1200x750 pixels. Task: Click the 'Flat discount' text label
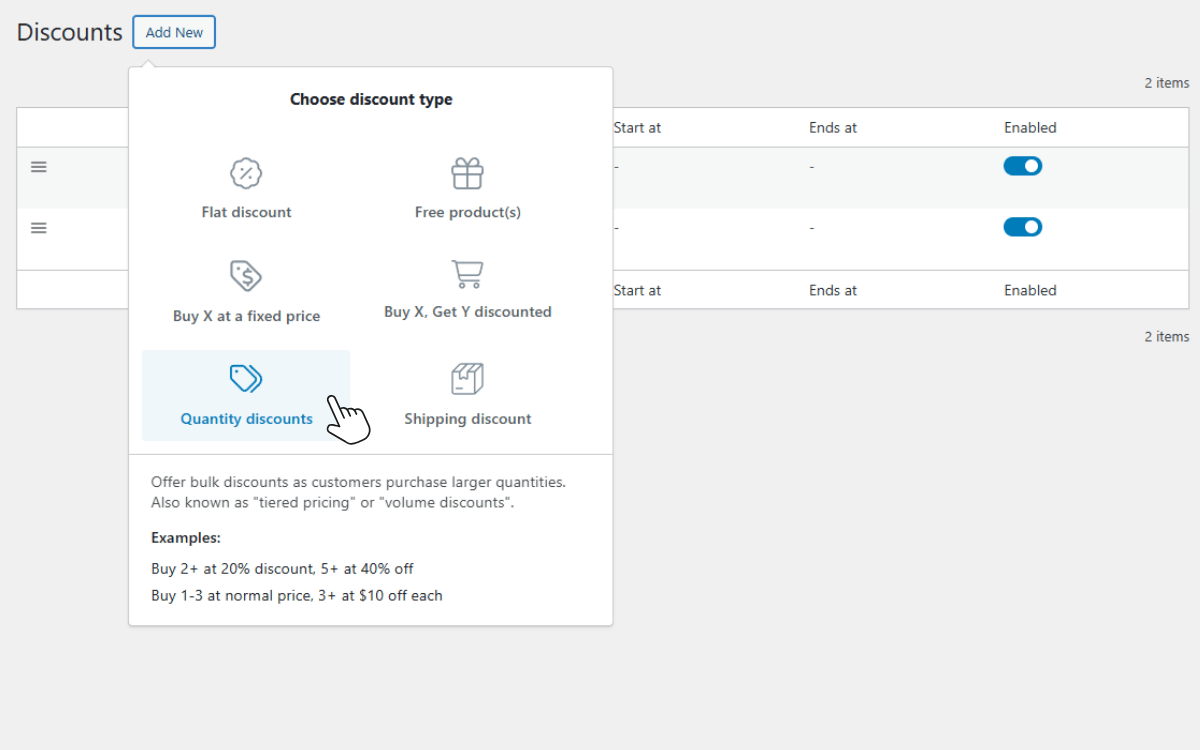pyautogui.click(x=246, y=212)
